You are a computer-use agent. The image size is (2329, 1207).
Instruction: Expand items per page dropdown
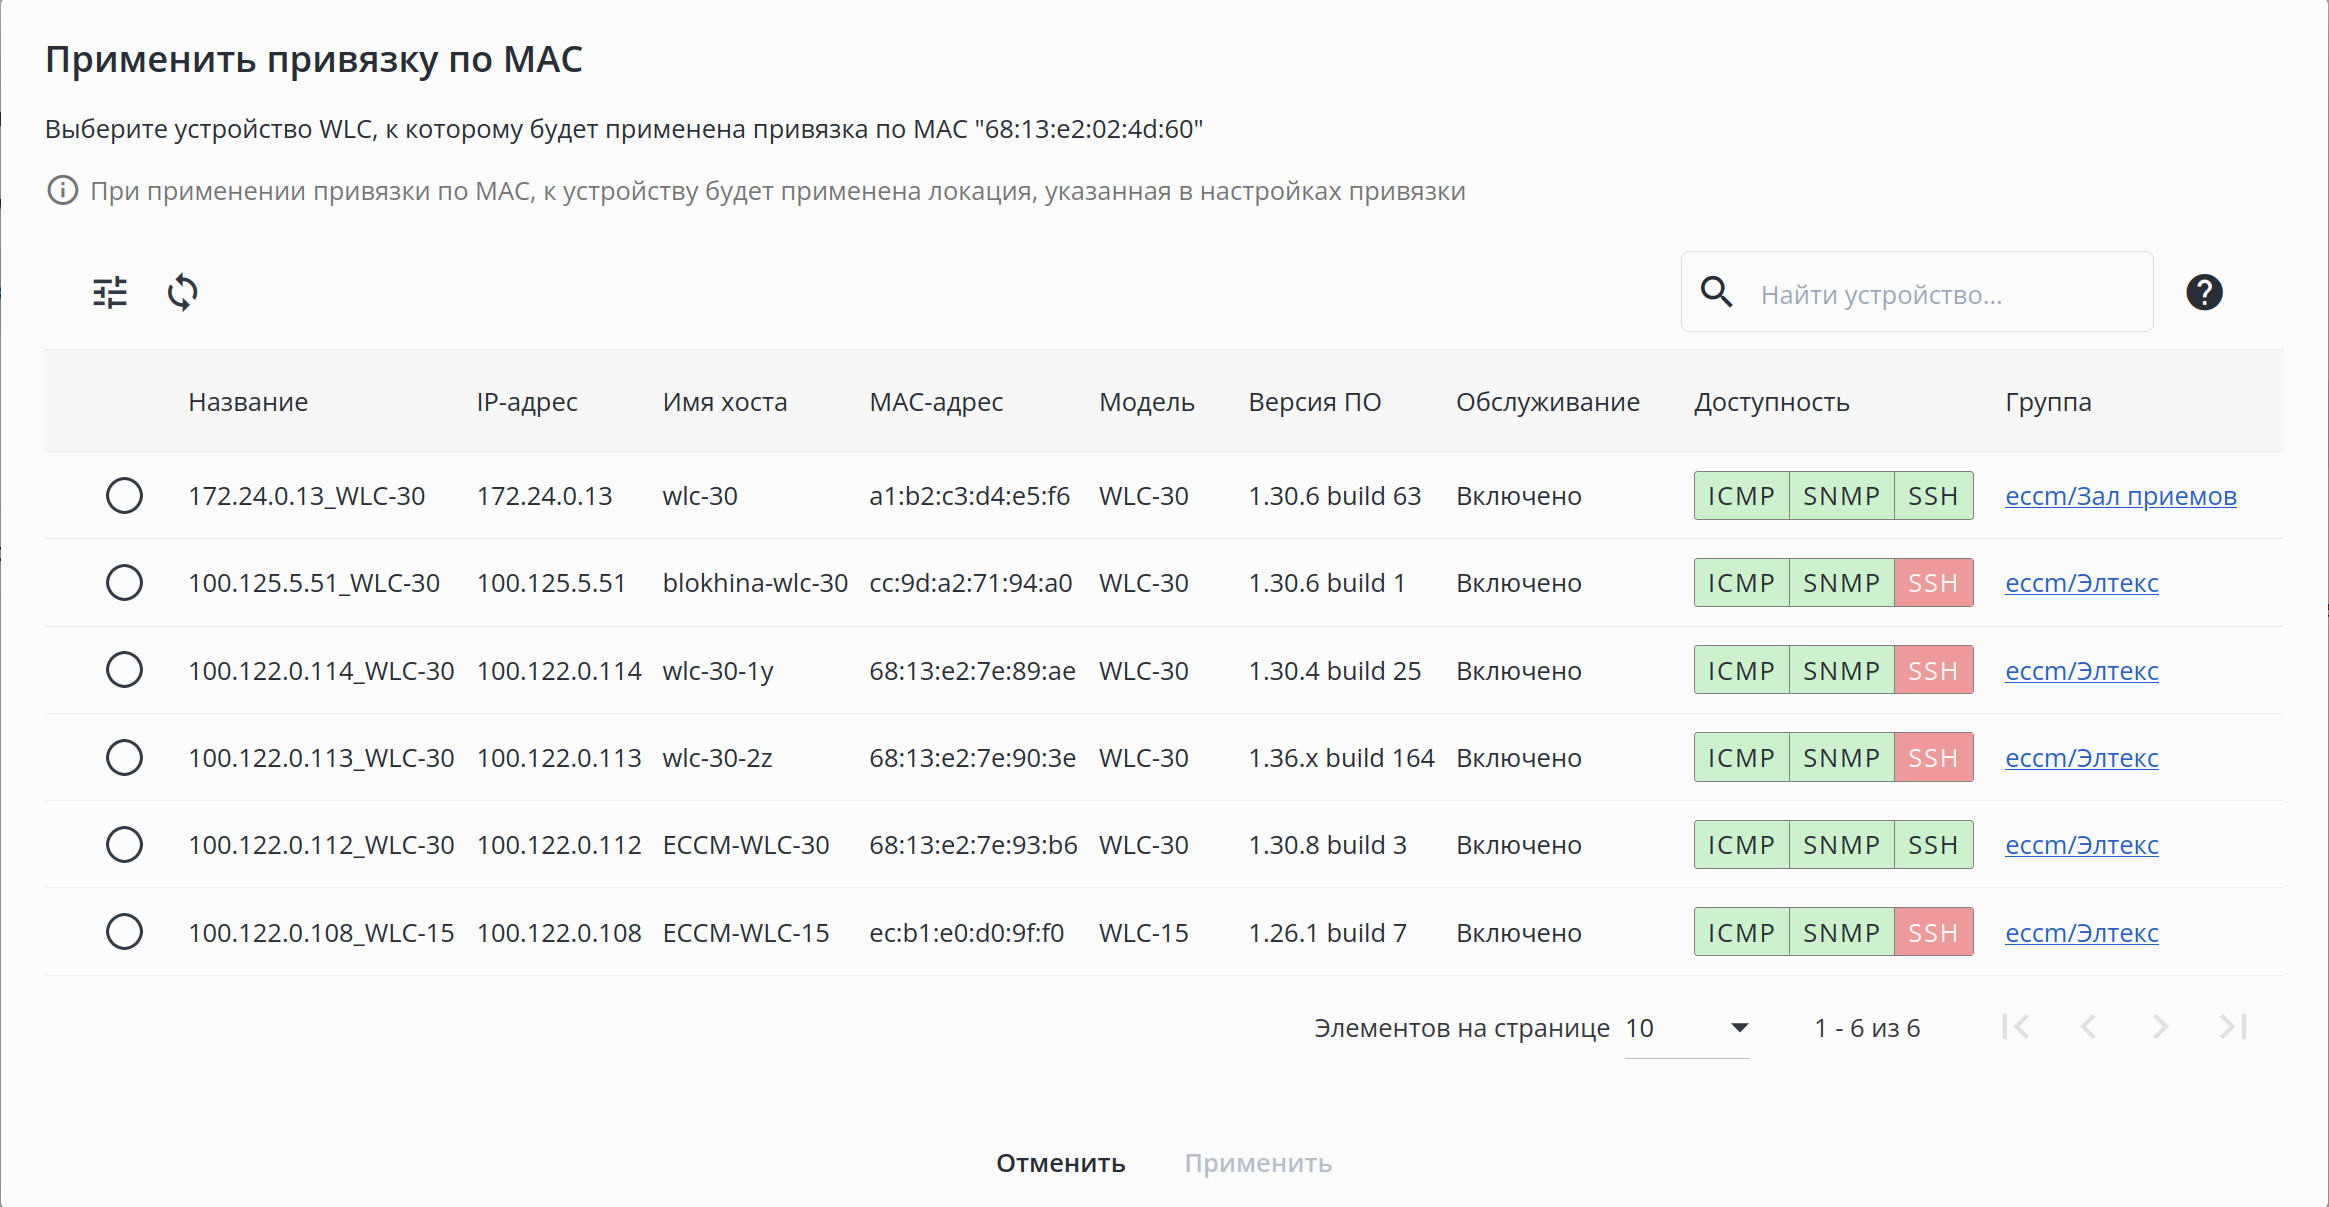(1686, 1028)
